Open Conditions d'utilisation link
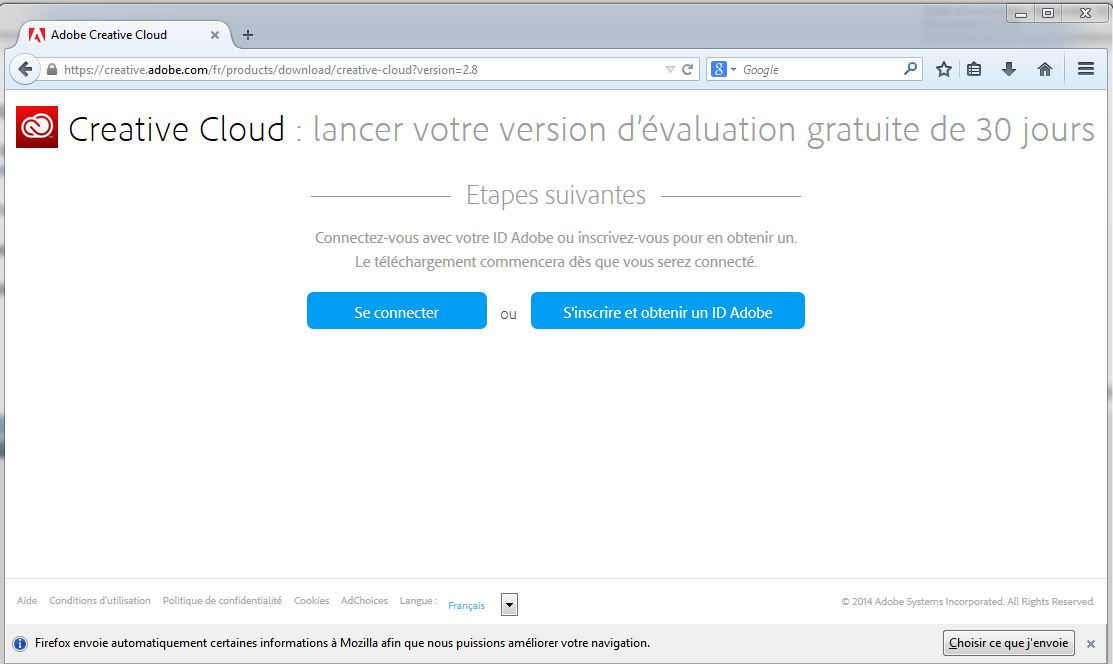1113x664 pixels. (100, 601)
